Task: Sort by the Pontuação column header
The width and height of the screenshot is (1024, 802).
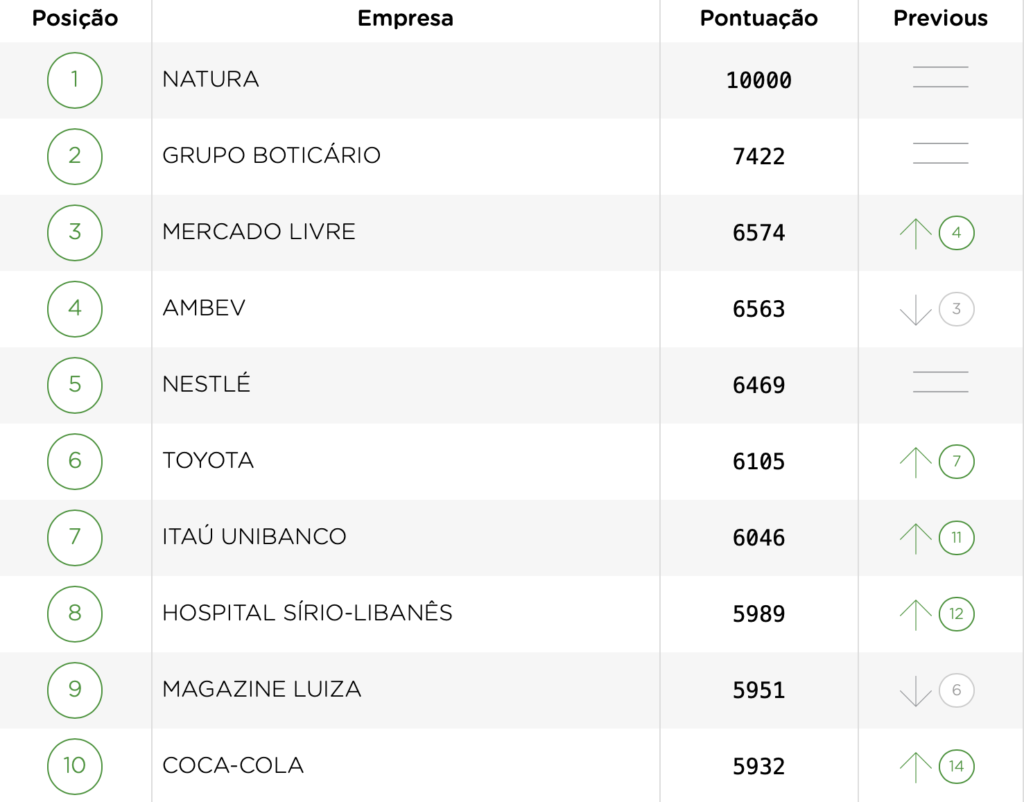Action: click(x=758, y=19)
